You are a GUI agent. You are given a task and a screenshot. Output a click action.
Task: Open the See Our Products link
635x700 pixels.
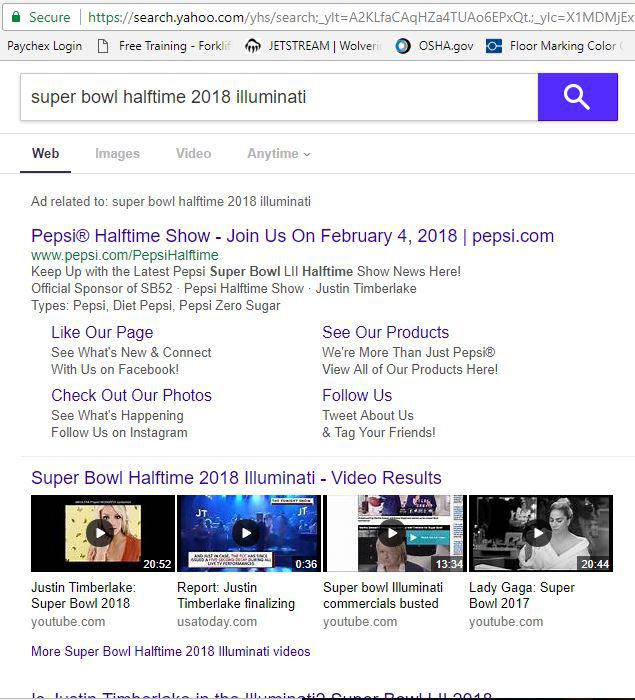(x=385, y=332)
